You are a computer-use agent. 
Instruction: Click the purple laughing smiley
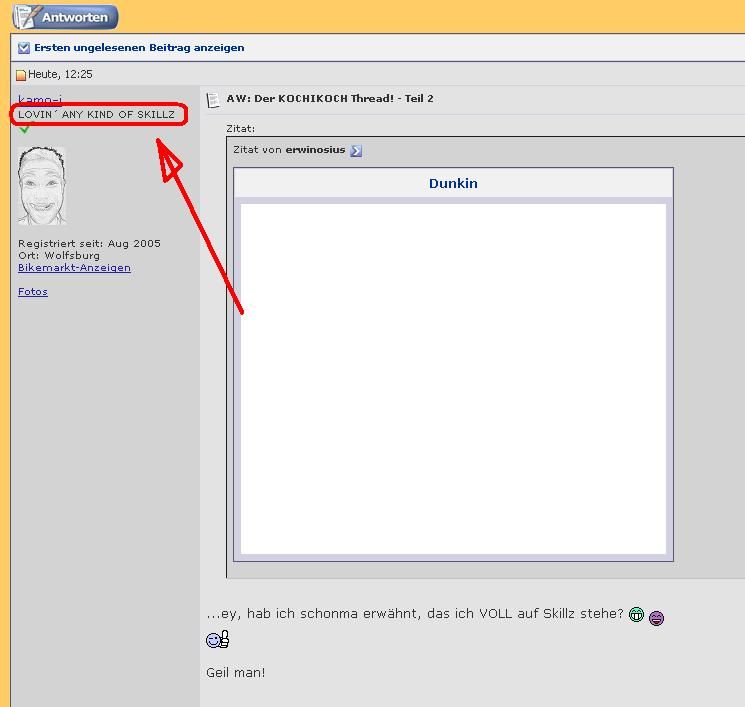pyautogui.click(x=656, y=618)
